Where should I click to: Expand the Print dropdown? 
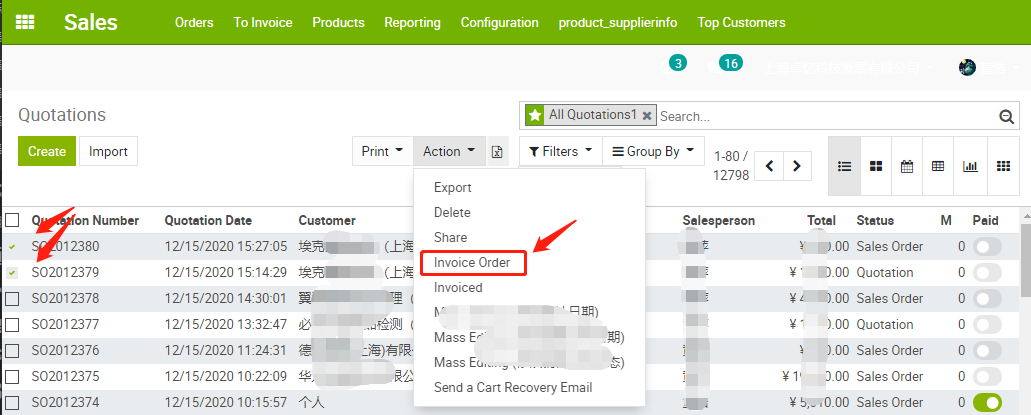tap(382, 152)
